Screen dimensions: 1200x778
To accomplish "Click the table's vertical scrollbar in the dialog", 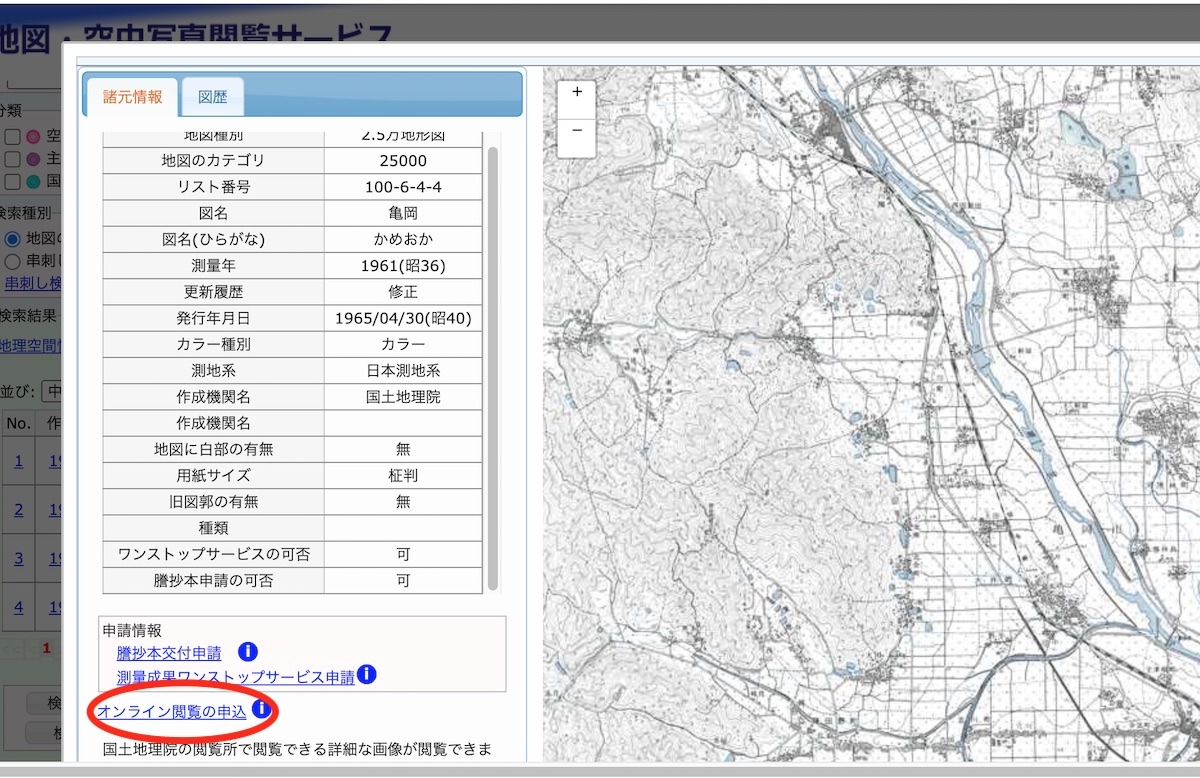I will point(492,367).
